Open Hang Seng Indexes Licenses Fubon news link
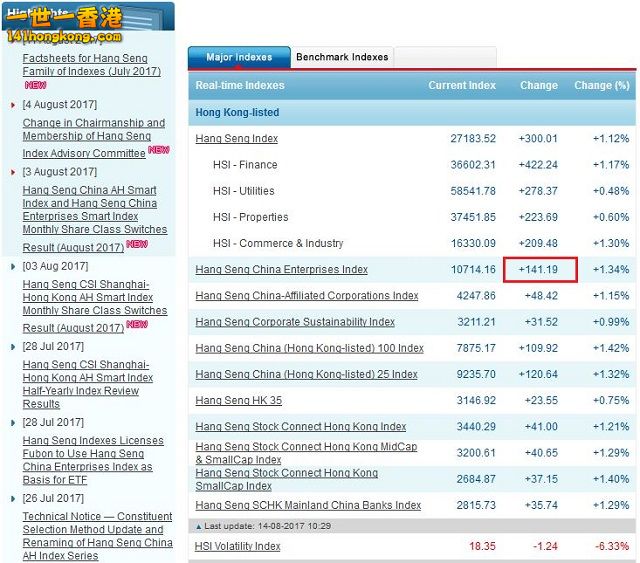Screen dimensions: 640x563 tap(93, 460)
